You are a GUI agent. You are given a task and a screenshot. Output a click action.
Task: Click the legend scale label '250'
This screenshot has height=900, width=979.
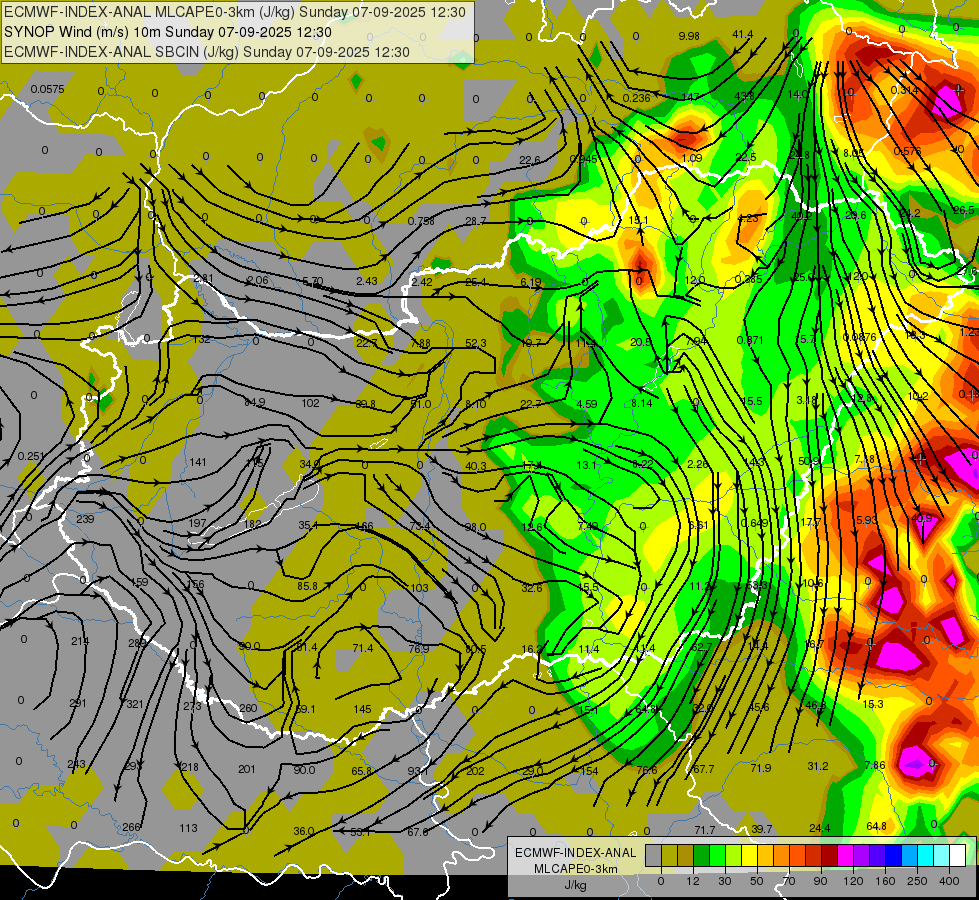click(x=917, y=881)
